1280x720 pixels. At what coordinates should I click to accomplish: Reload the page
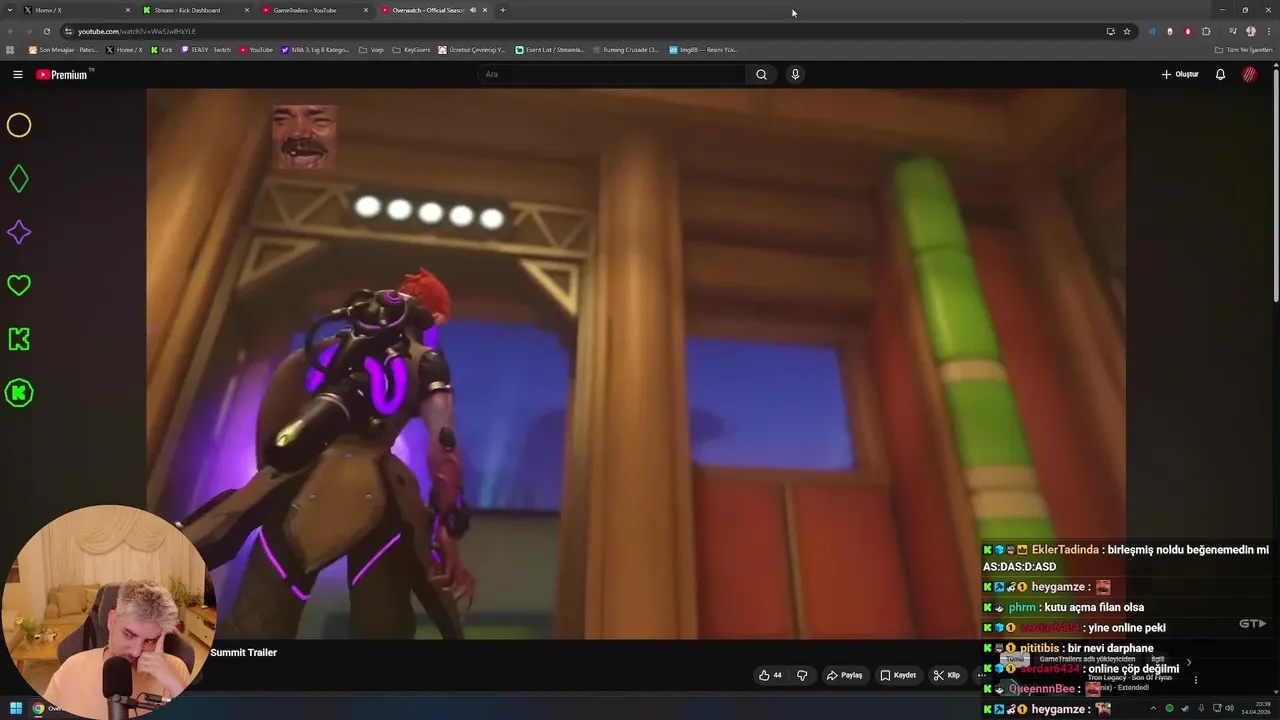46,31
